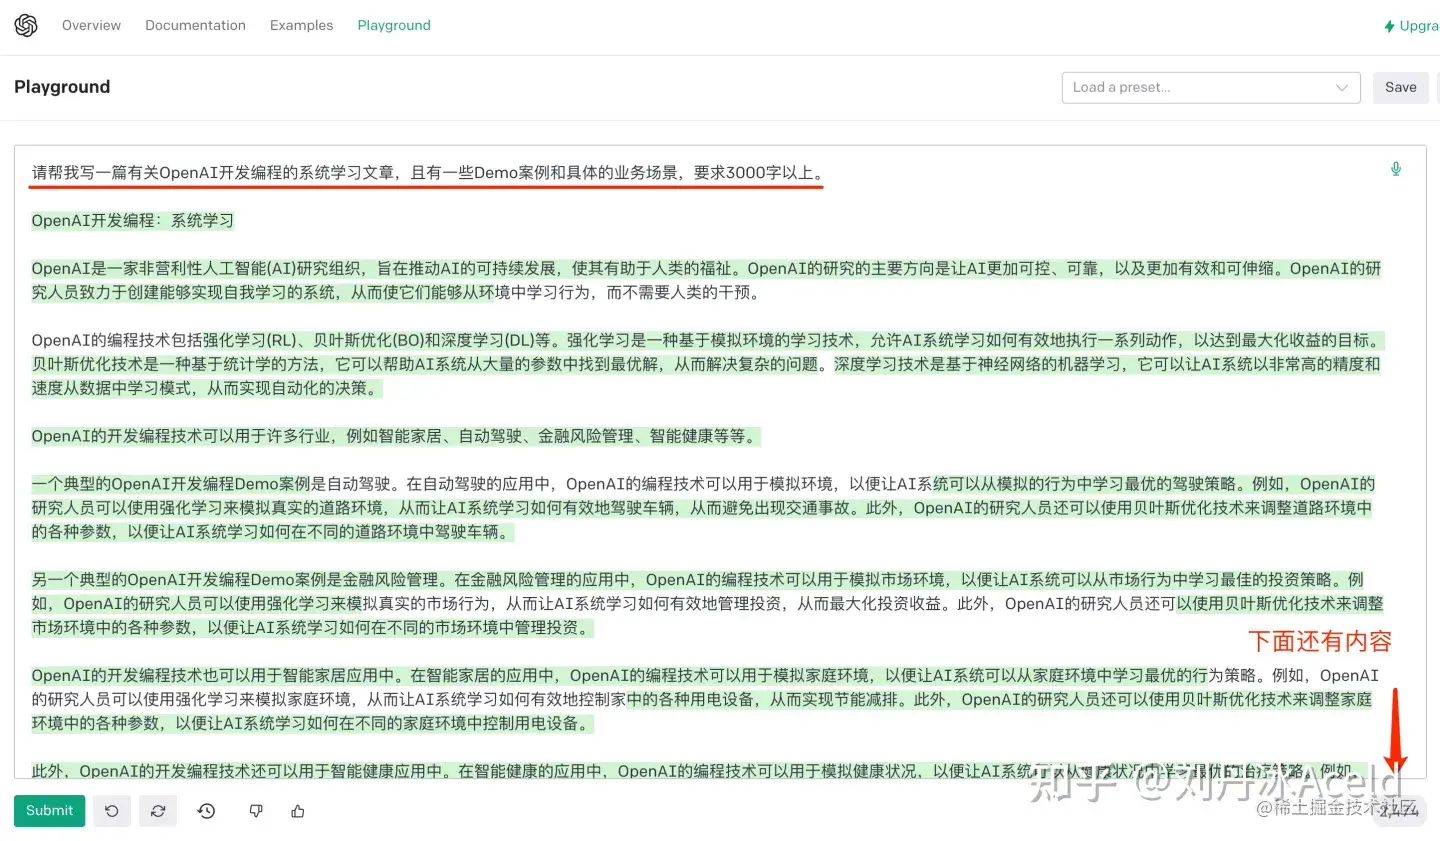This screenshot has width=1440, height=841.
Task: Open the Overview page
Action: (x=91, y=25)
